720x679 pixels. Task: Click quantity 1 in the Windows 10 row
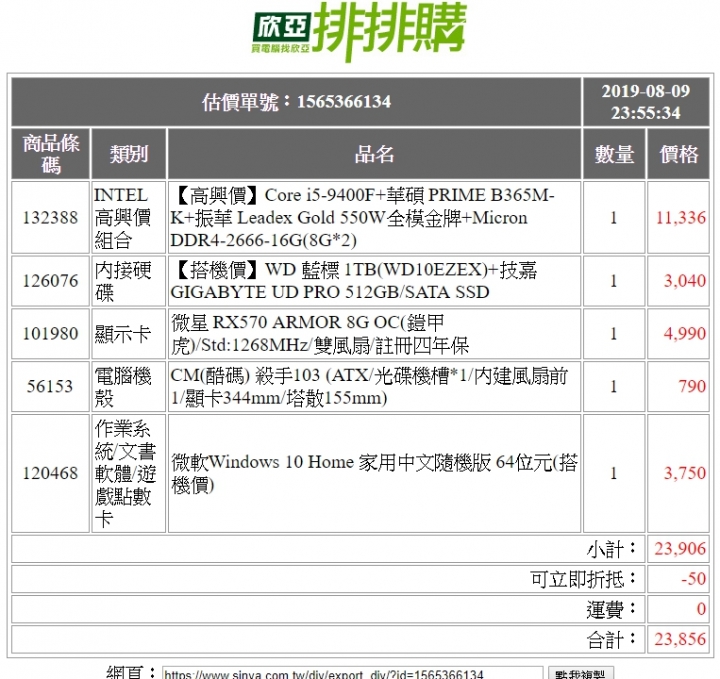pyautogui.click(x=614, y=473)
